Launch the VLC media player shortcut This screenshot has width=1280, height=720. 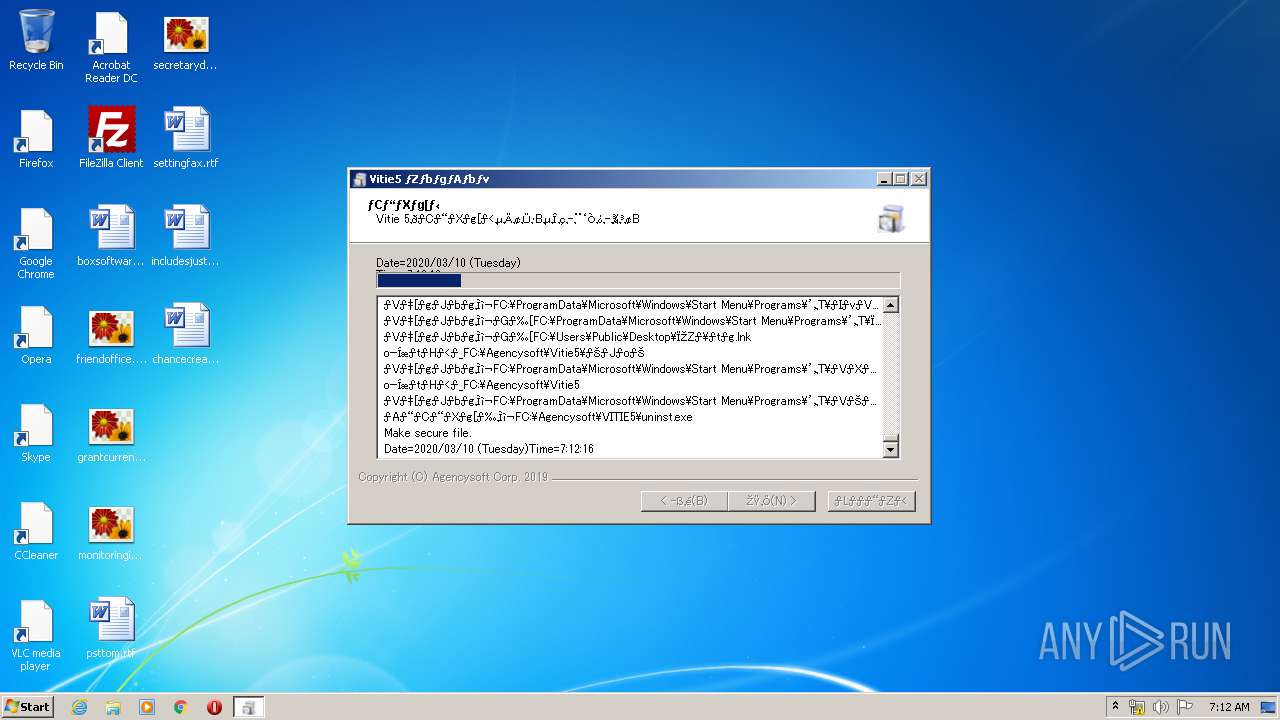36,636
